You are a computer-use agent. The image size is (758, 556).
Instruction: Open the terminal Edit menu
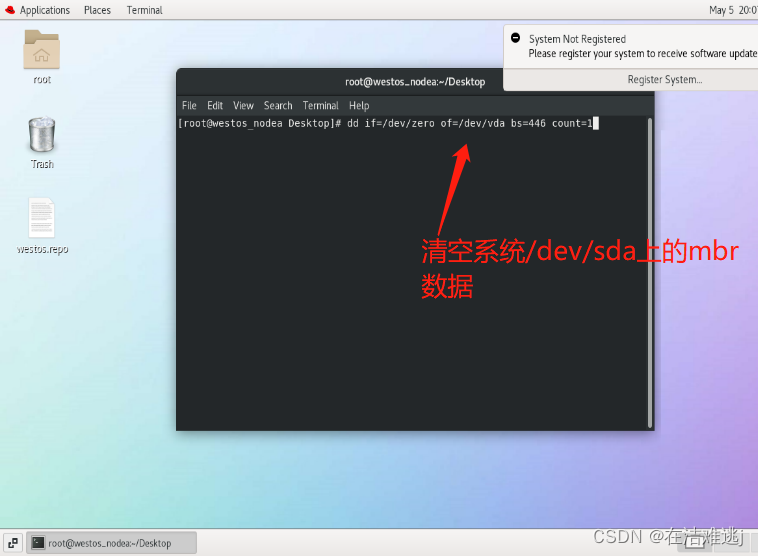[x=215, y=105]
